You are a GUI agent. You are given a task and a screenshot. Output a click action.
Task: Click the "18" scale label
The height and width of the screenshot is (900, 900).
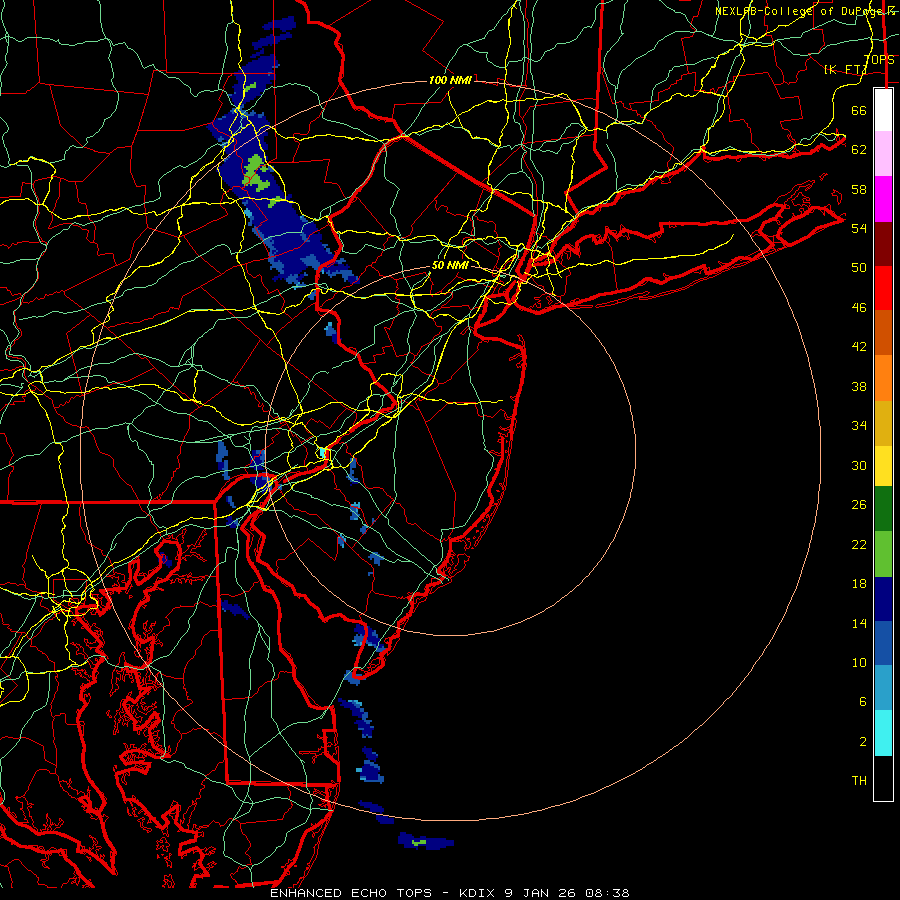point(859,584)
